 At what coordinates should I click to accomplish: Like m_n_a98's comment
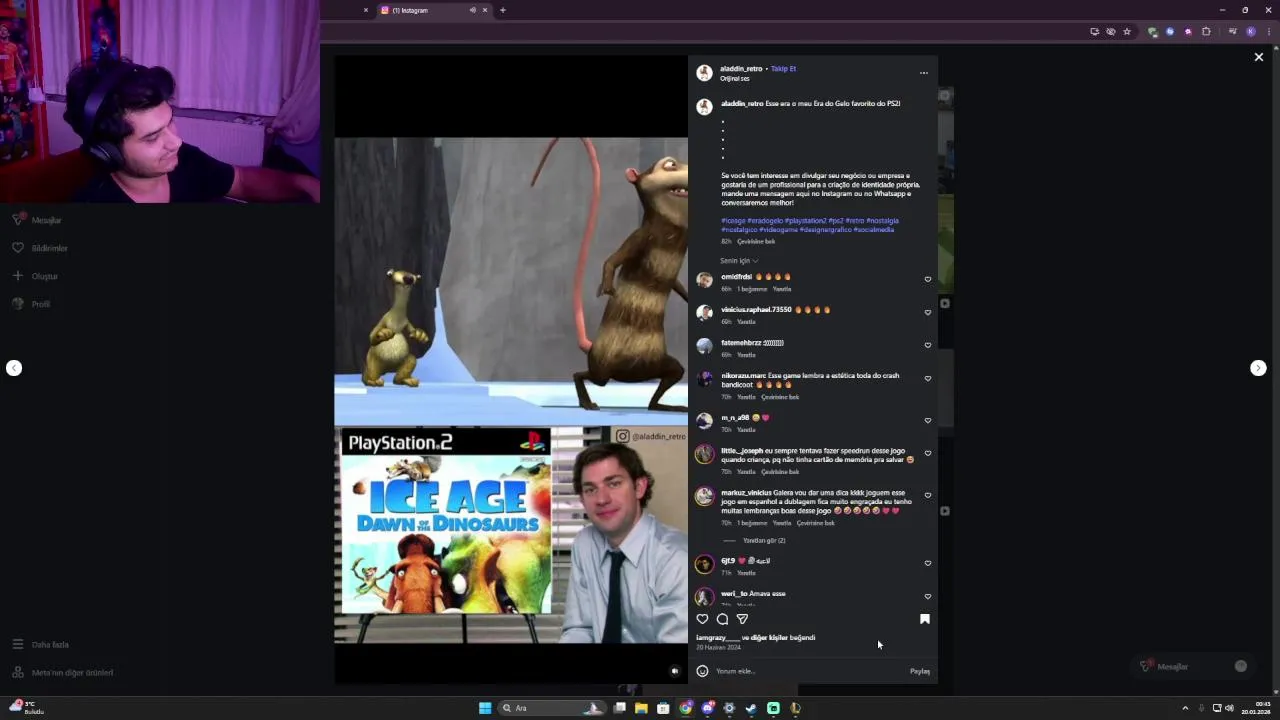pos(928,420)
